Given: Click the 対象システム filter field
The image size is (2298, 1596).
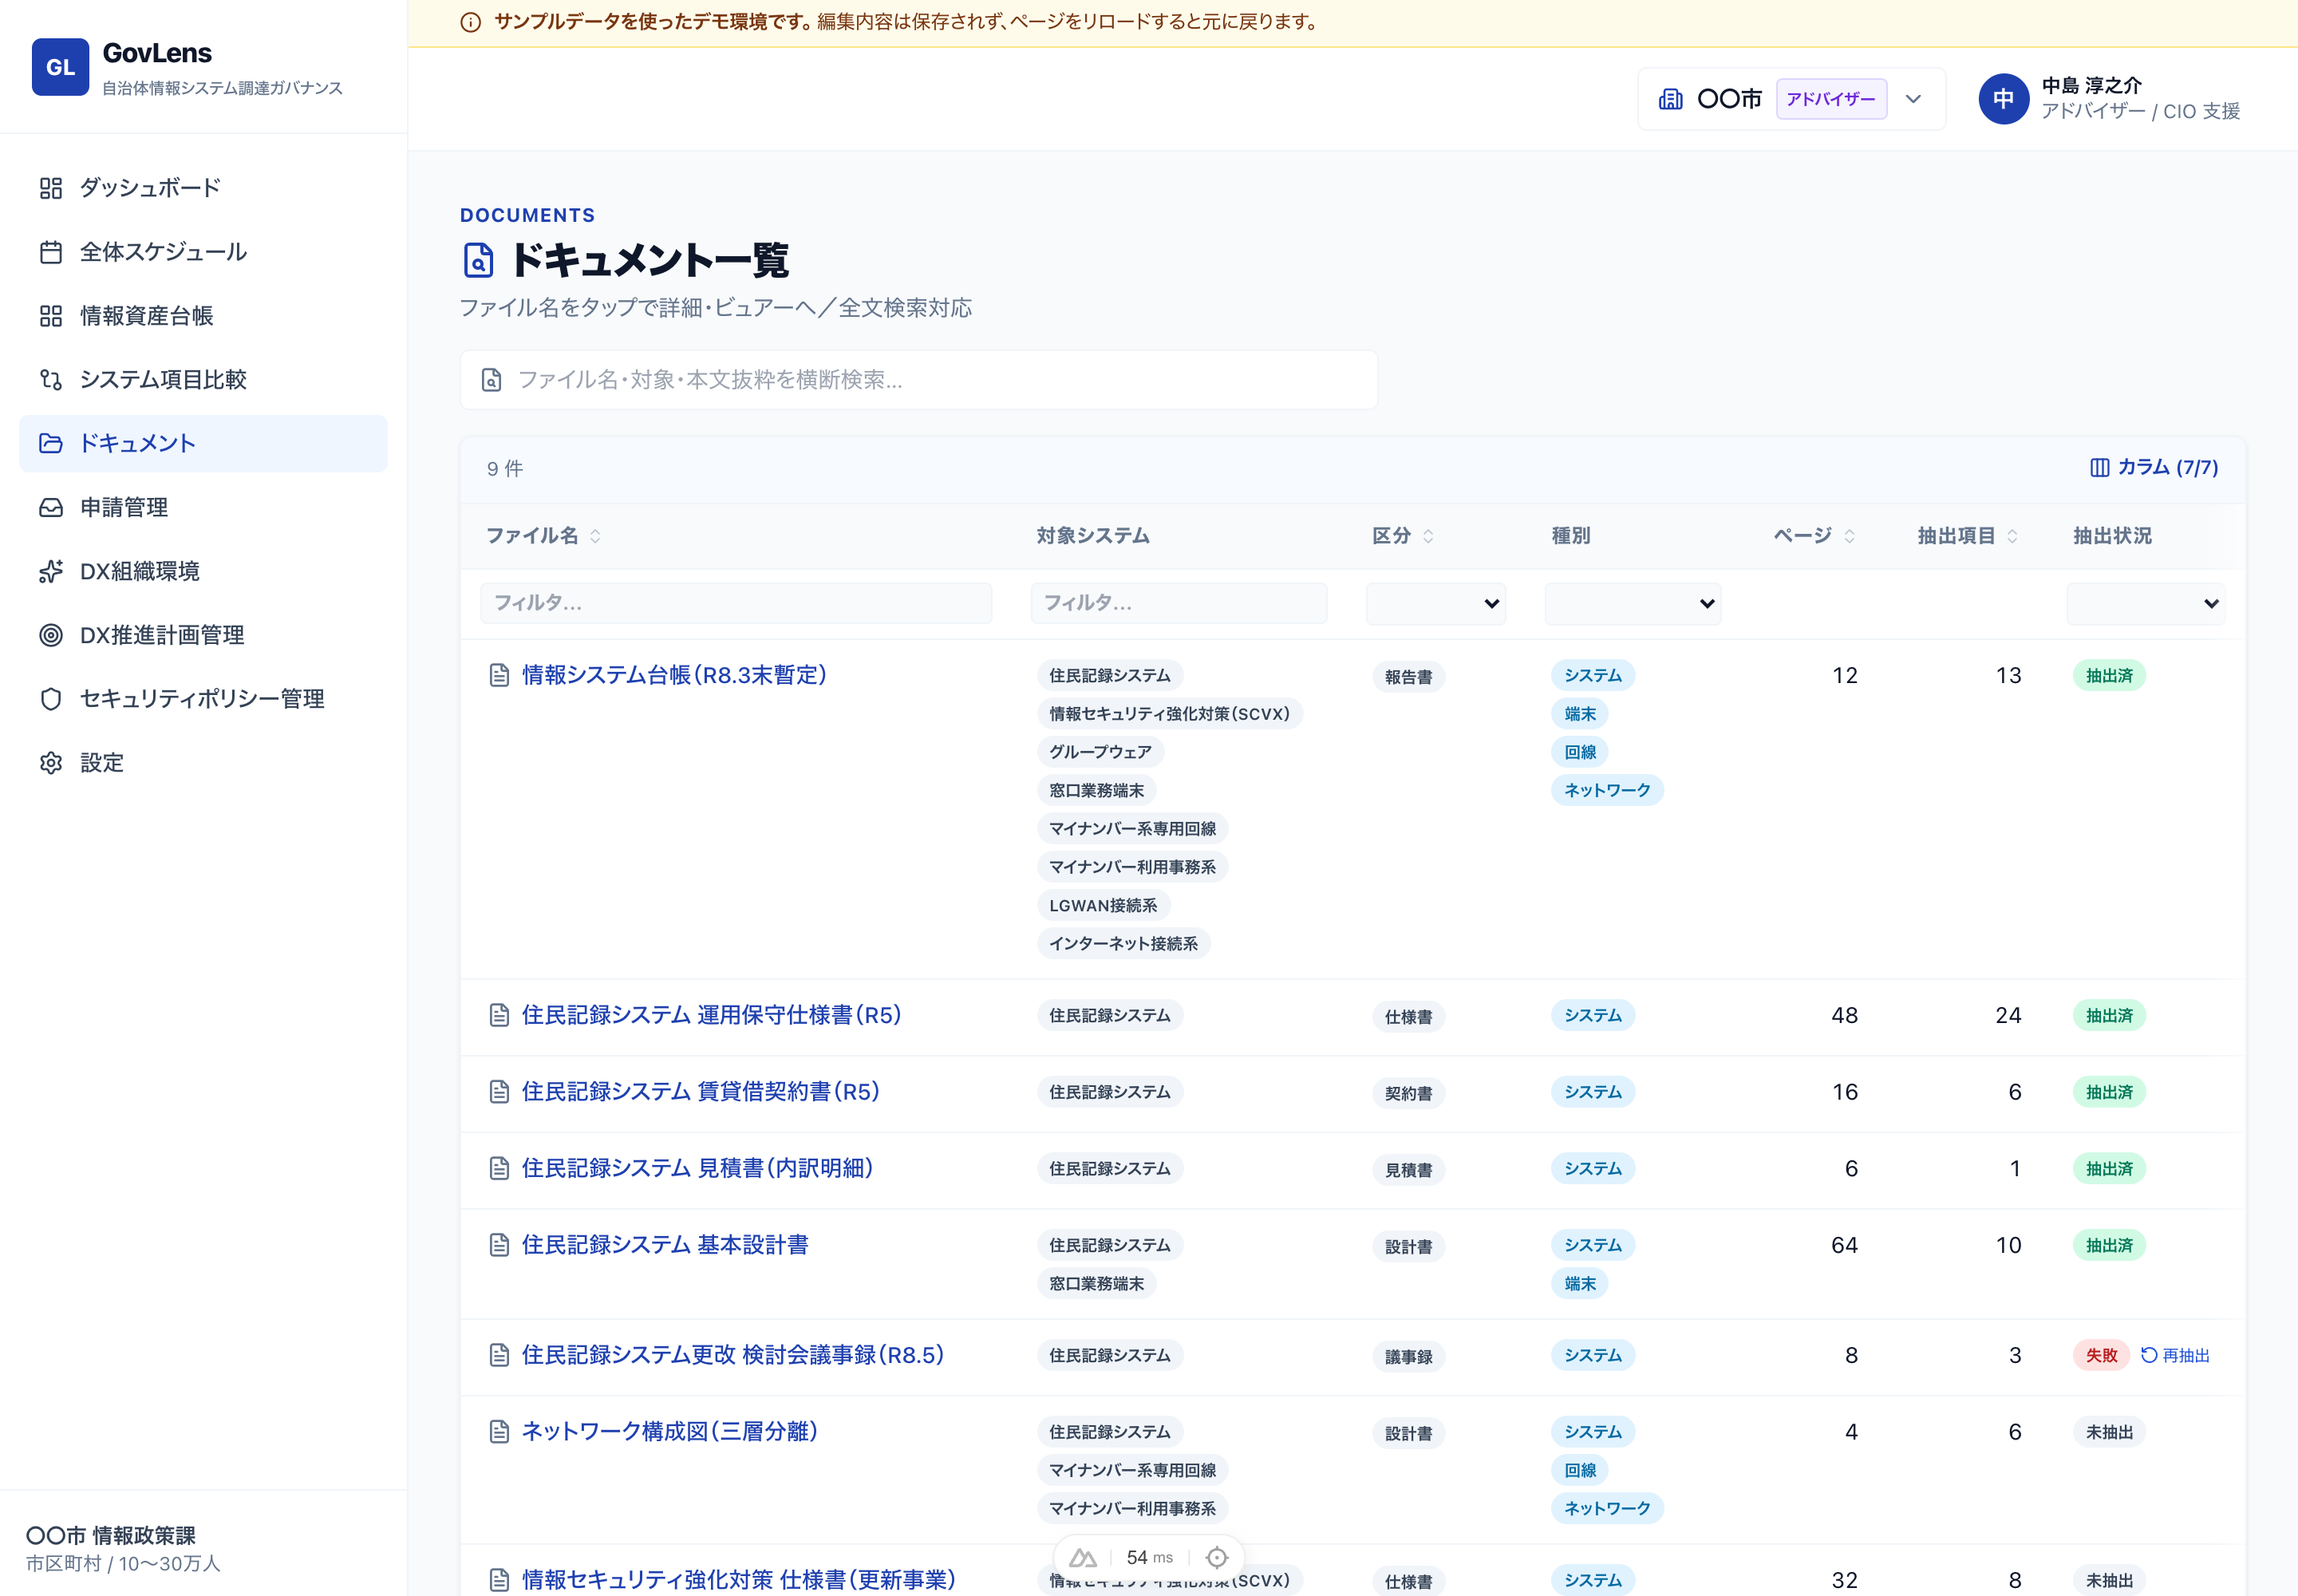Looking at the screenshot, I should point(1179,603).
